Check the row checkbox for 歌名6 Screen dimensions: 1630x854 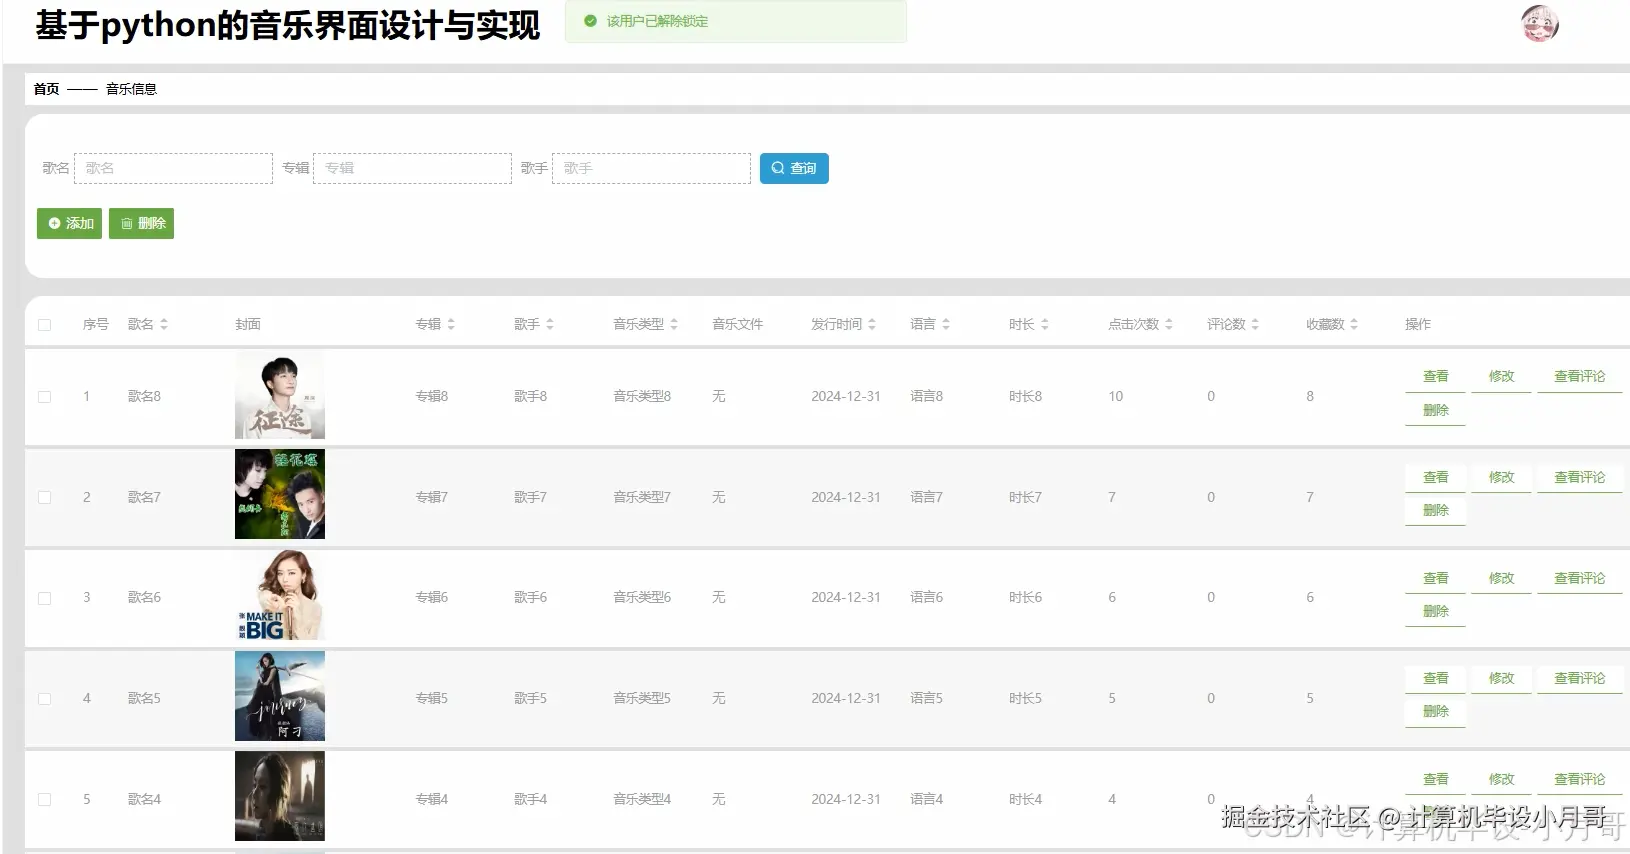(x=44, y=598)
